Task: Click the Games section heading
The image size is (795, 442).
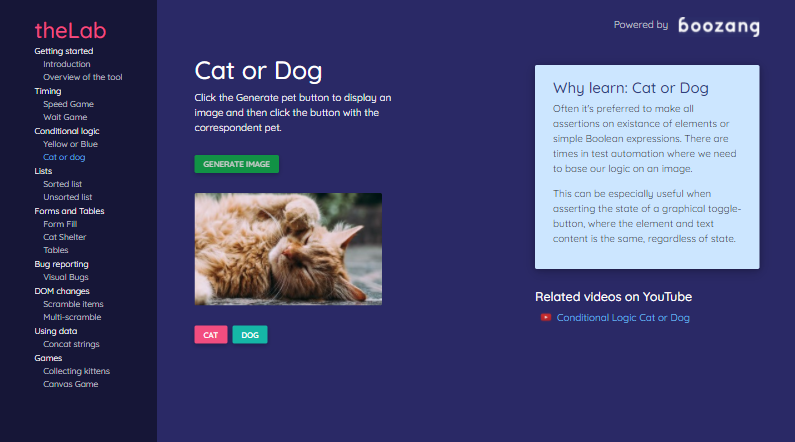Action: pyautogui.click(x=48, y=358)
